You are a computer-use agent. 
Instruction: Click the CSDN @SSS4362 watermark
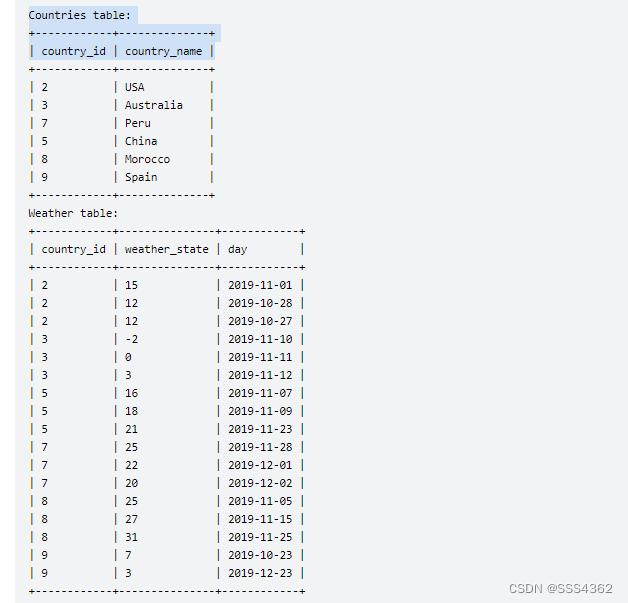(560, 588)
